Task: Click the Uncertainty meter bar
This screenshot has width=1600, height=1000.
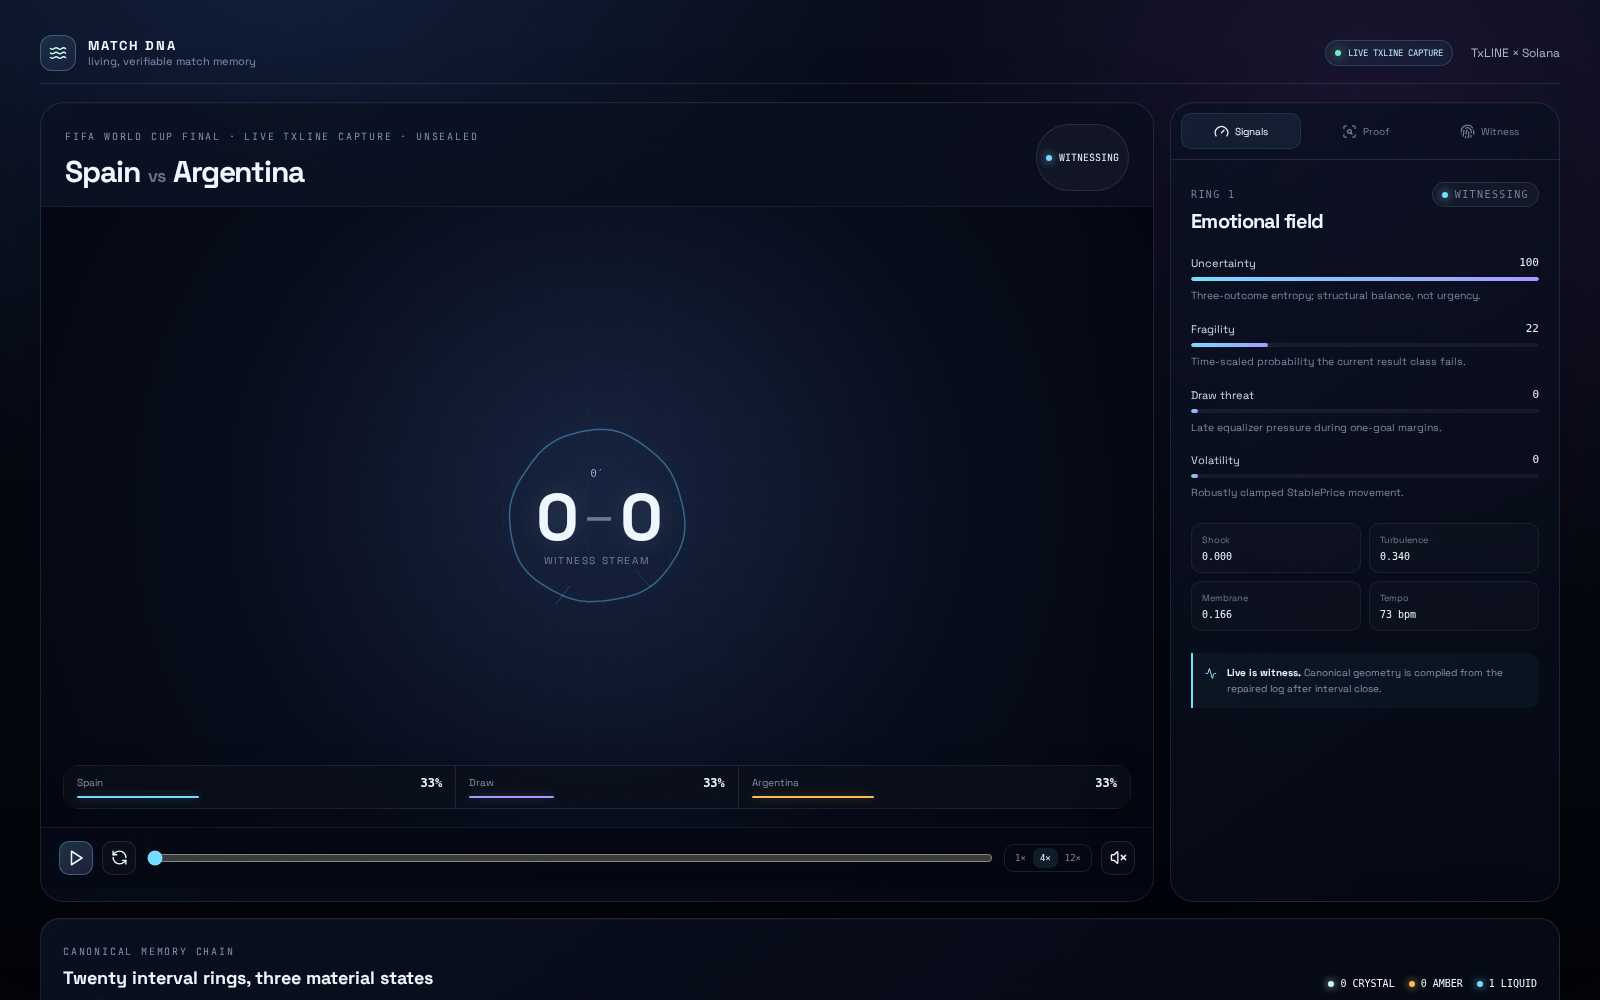Action: pyautogui.click(x=1364, y=279)
